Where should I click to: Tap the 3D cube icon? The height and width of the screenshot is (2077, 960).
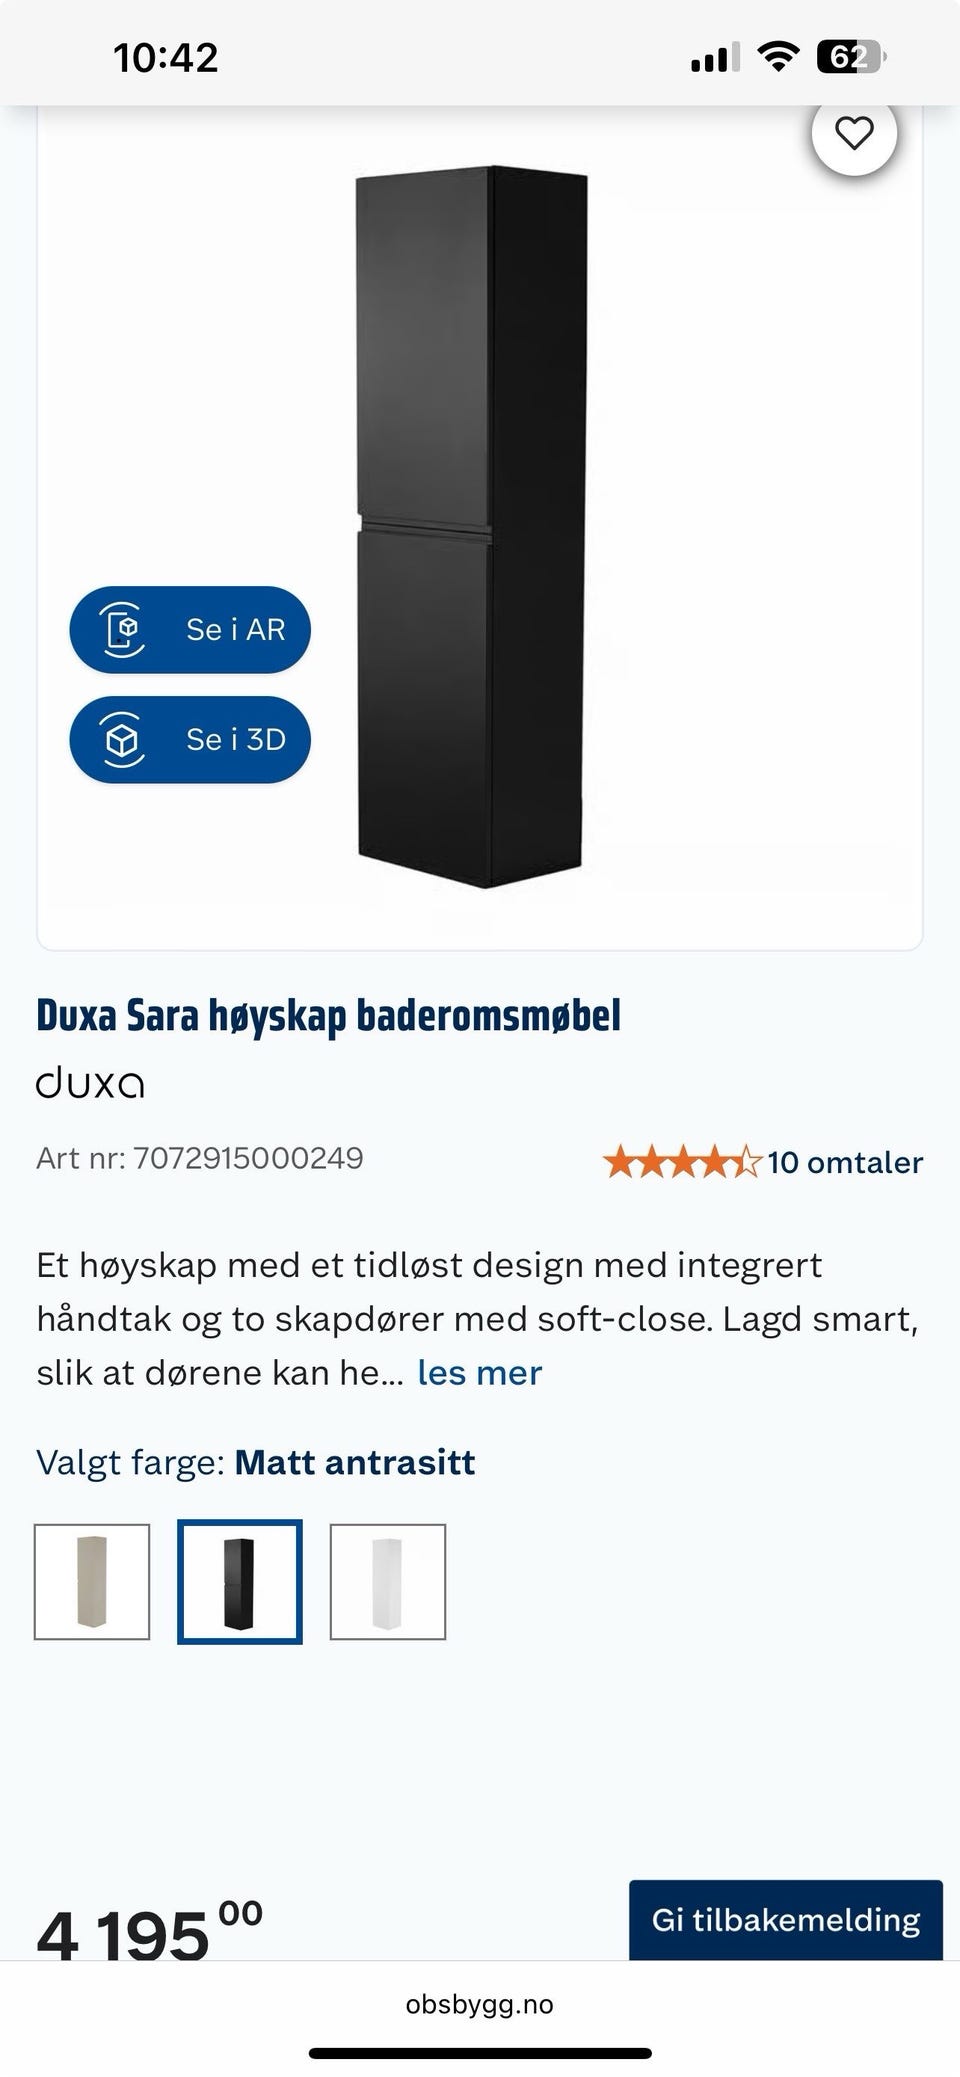pos(123,739)
